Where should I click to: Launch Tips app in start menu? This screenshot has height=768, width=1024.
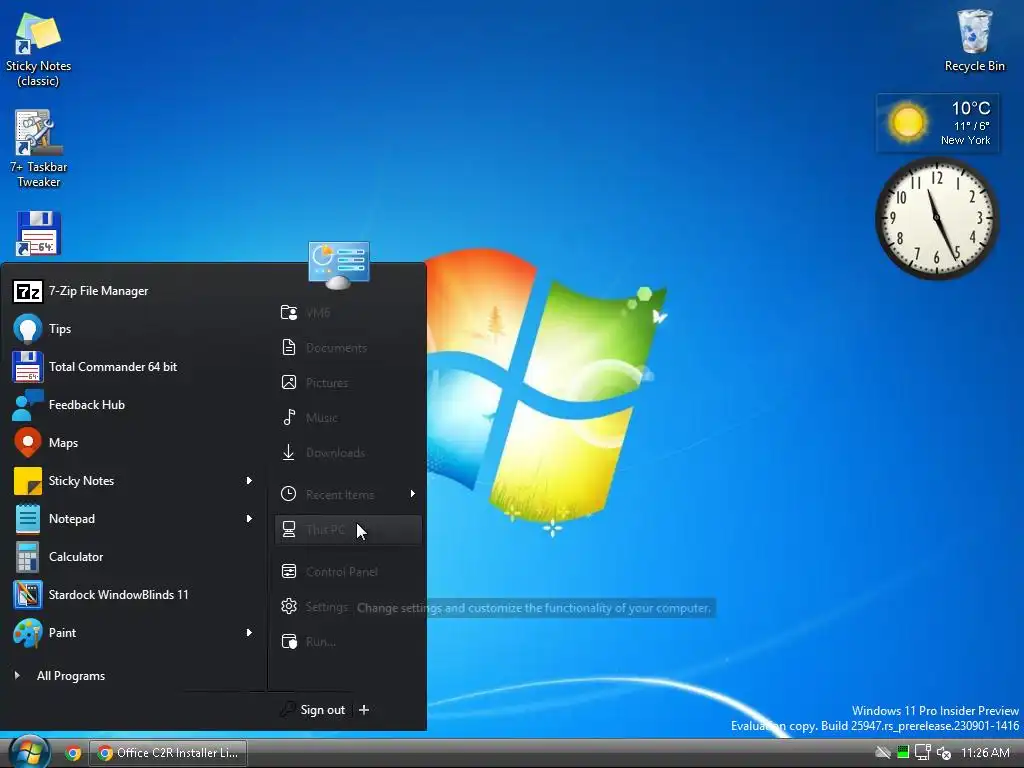point(134,329)
